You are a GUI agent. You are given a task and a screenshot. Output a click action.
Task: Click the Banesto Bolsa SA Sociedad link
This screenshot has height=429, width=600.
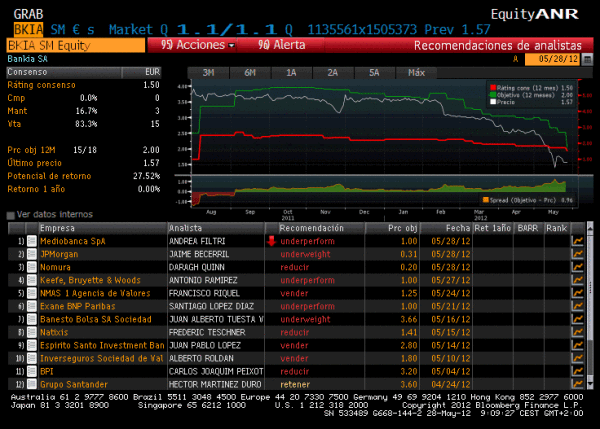(96, 319)
